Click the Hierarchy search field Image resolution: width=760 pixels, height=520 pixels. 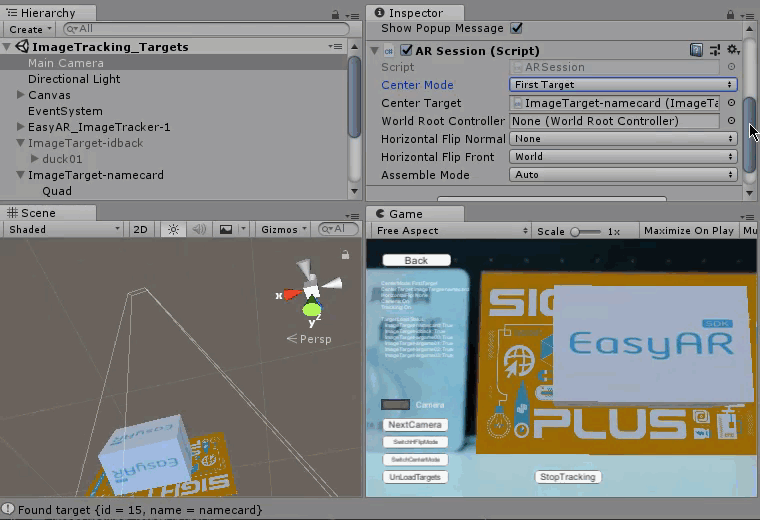(x=206, y=29)
